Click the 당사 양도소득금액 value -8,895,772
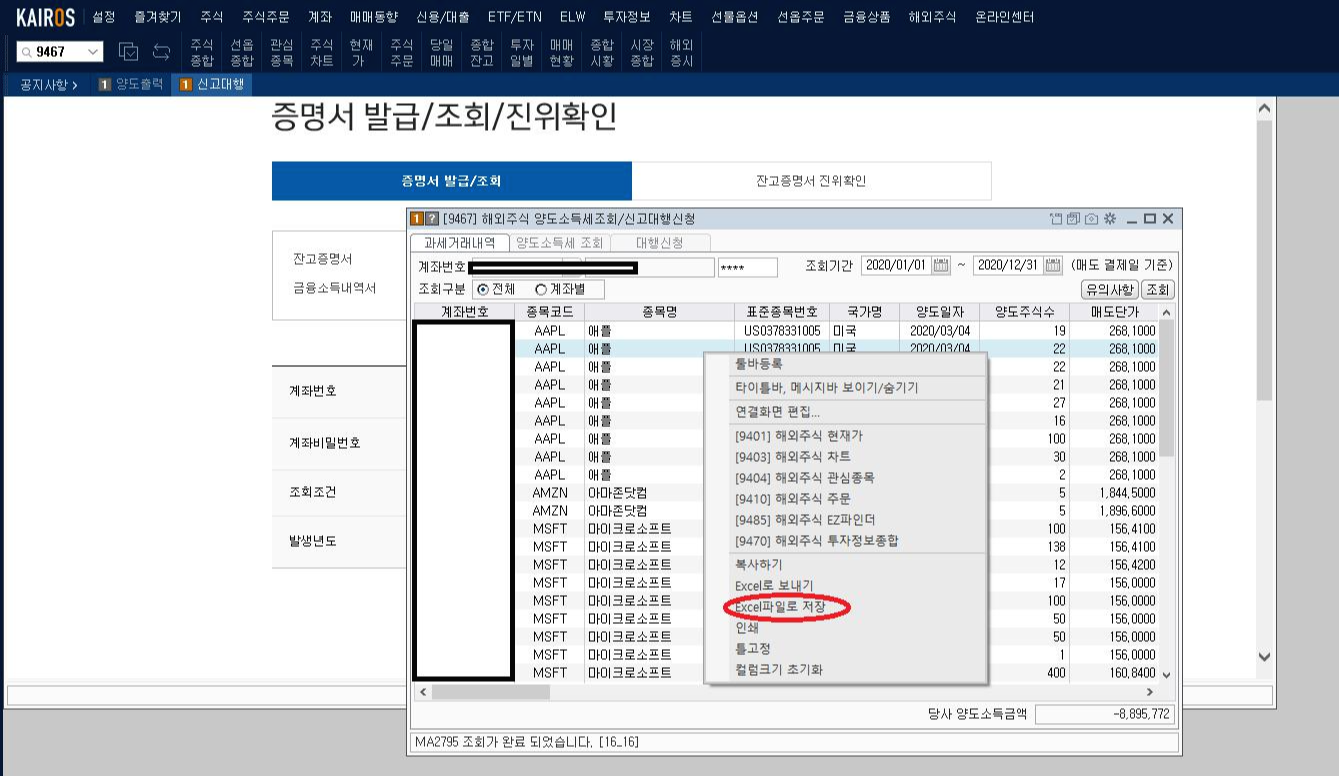This screenshot has width=1339, height=776. click(x=1105, y=714)
